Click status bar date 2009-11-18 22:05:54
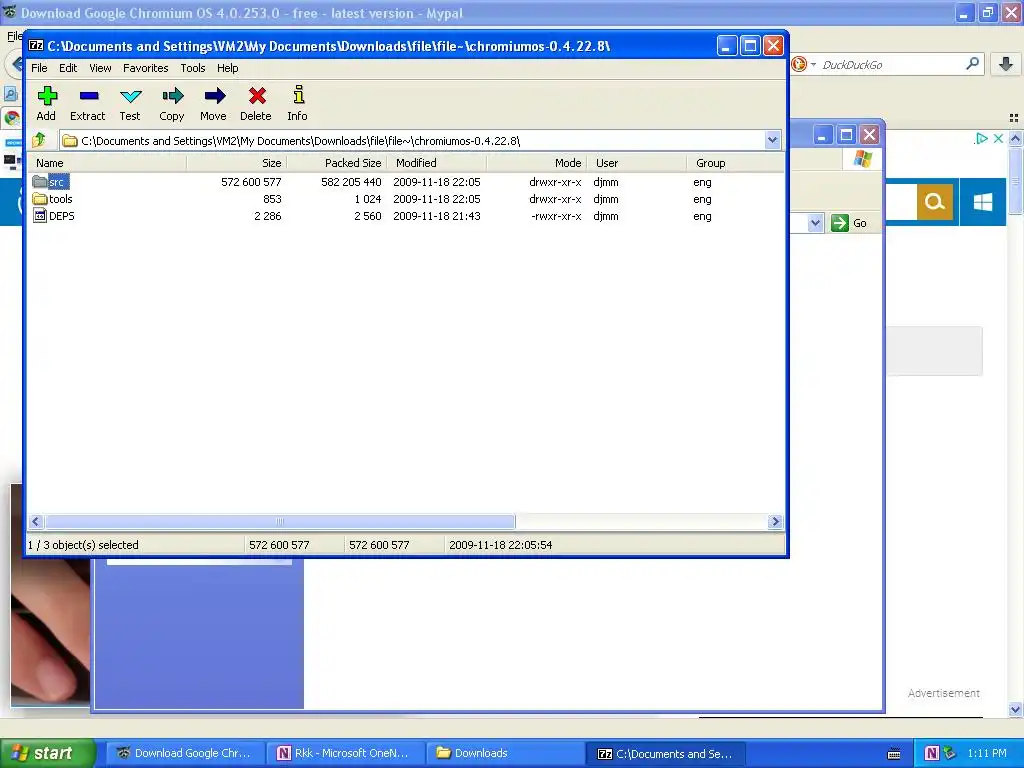Screen dimensions: 1024x768 [x=501, y=545]
